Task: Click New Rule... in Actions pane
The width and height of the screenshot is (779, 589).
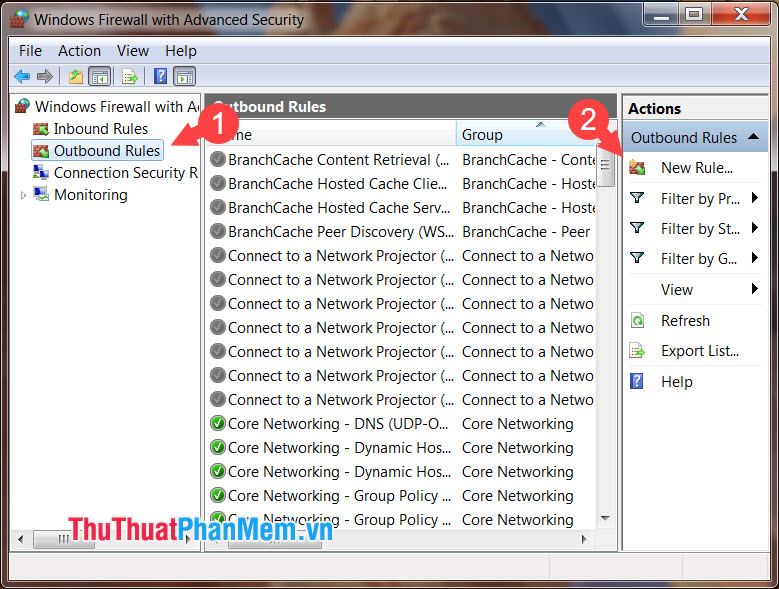Action: (x=697, y=168)
